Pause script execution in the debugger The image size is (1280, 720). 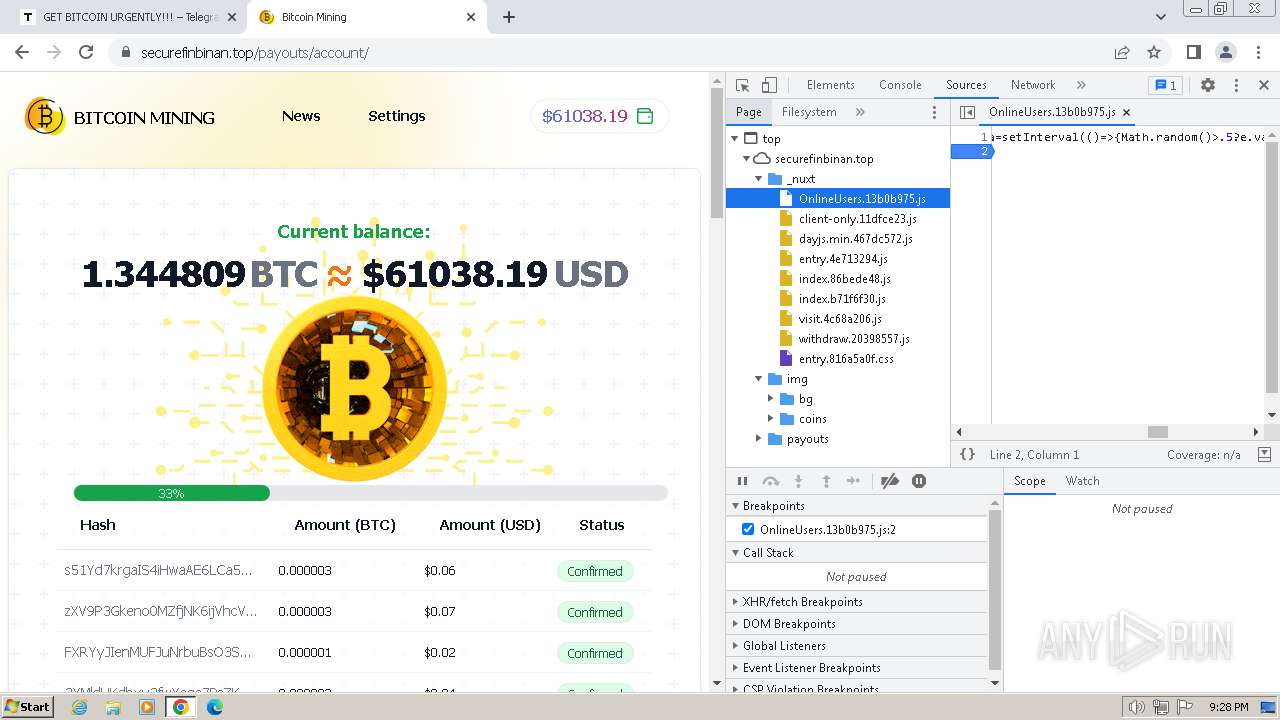[742, 481]
